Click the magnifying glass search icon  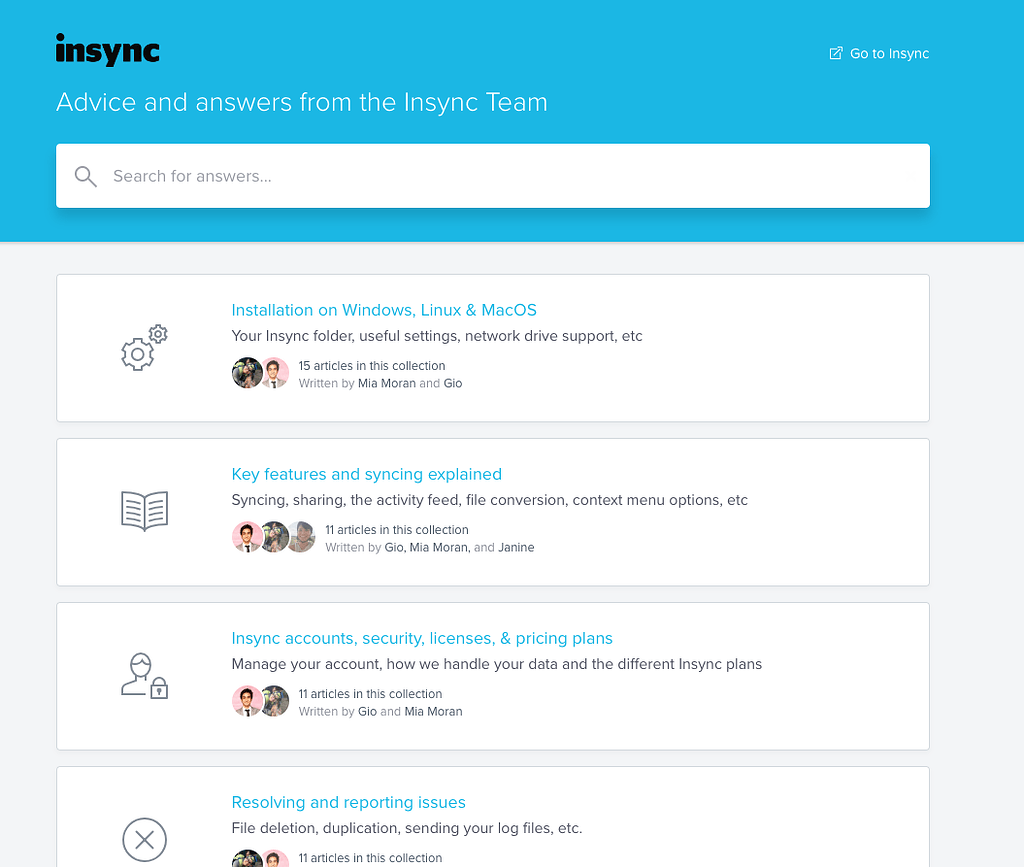click(85, 176)
